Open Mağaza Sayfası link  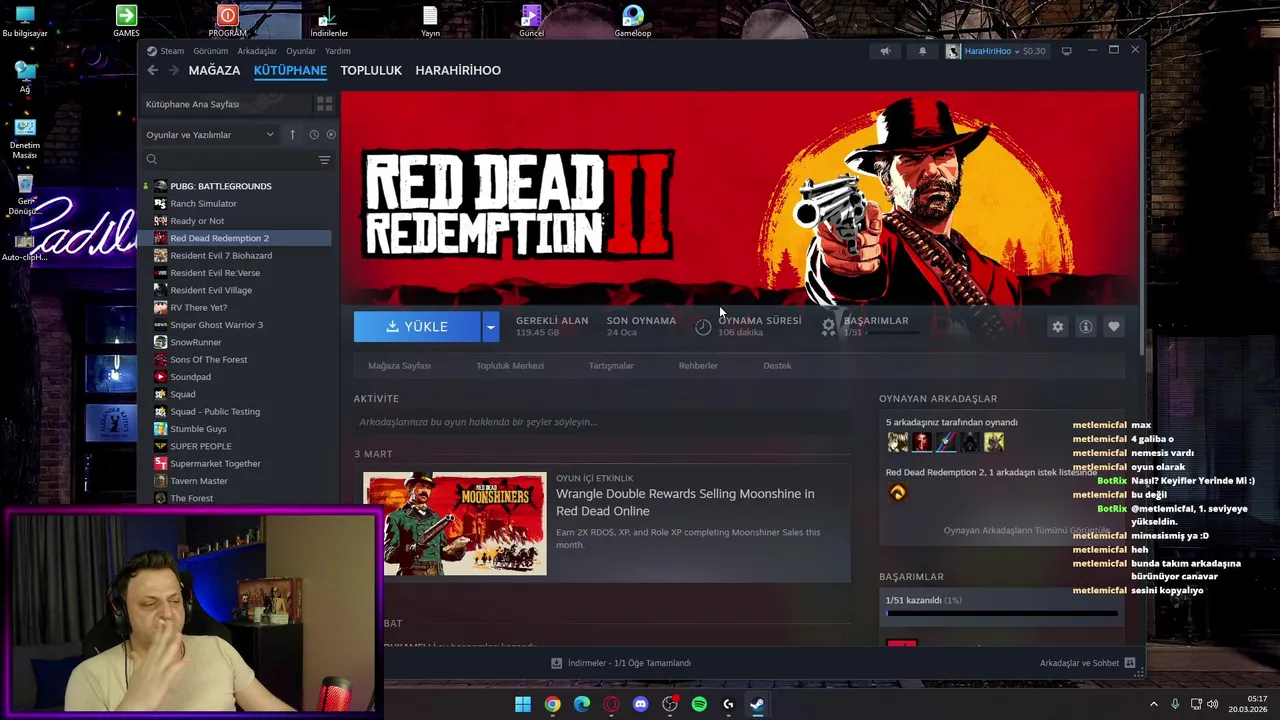399,366
